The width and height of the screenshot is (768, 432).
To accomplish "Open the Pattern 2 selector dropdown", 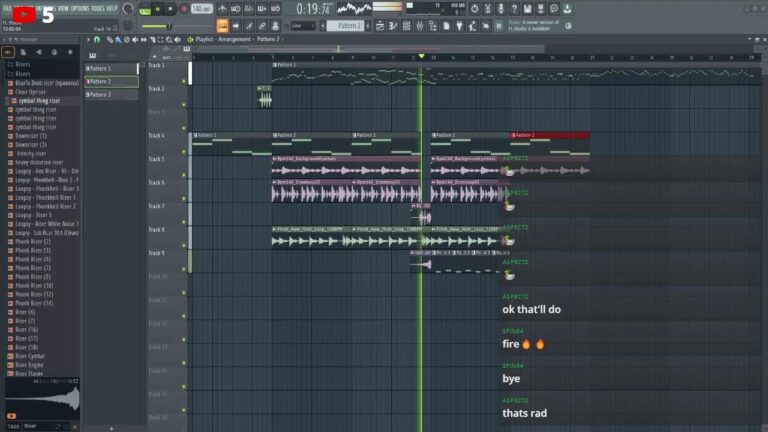I will click(x=345, y=26).
